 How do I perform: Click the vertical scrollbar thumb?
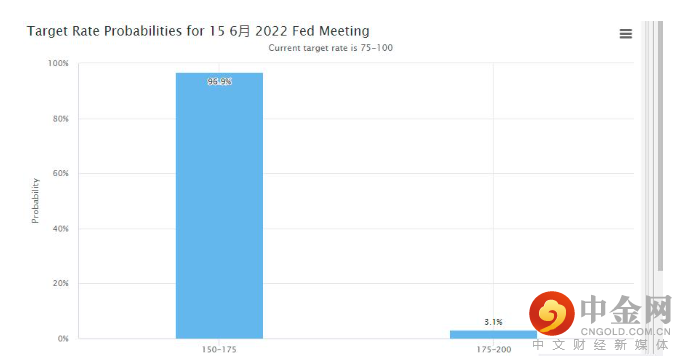[660, 146]
